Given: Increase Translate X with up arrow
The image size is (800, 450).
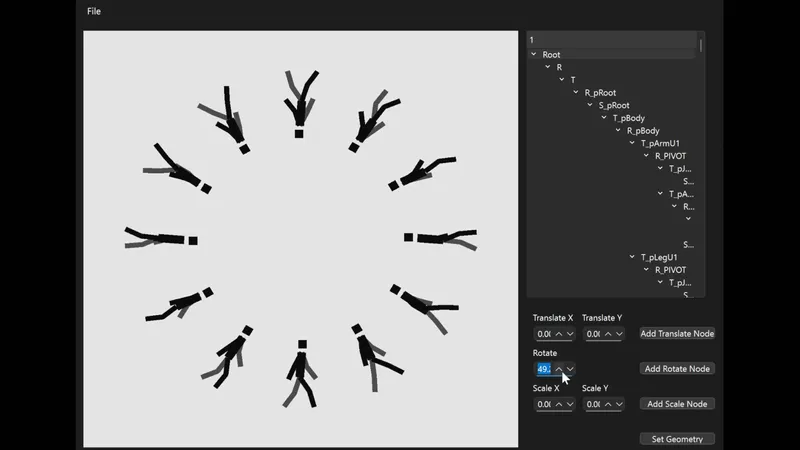Looking at the screenshot, I should point(559,334).
